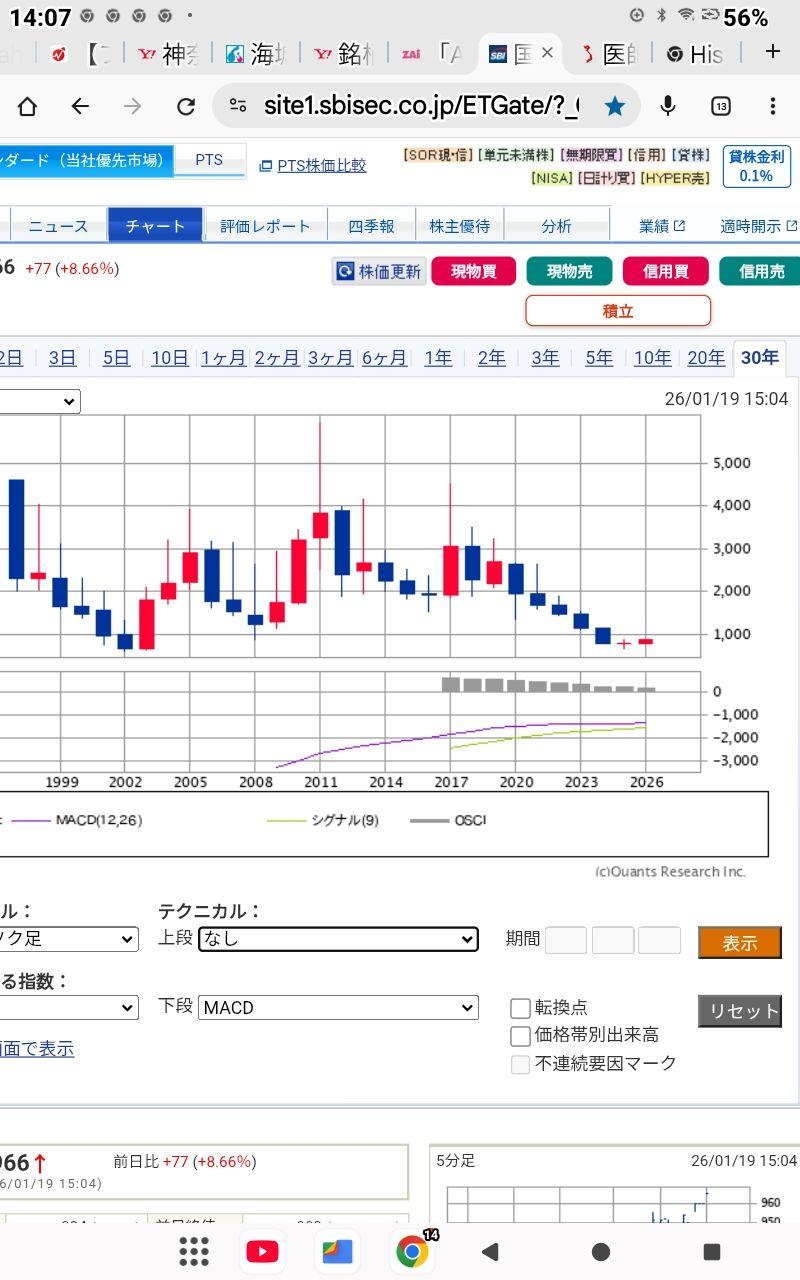Open the Android app drawer grid icon

[193, 1251]
